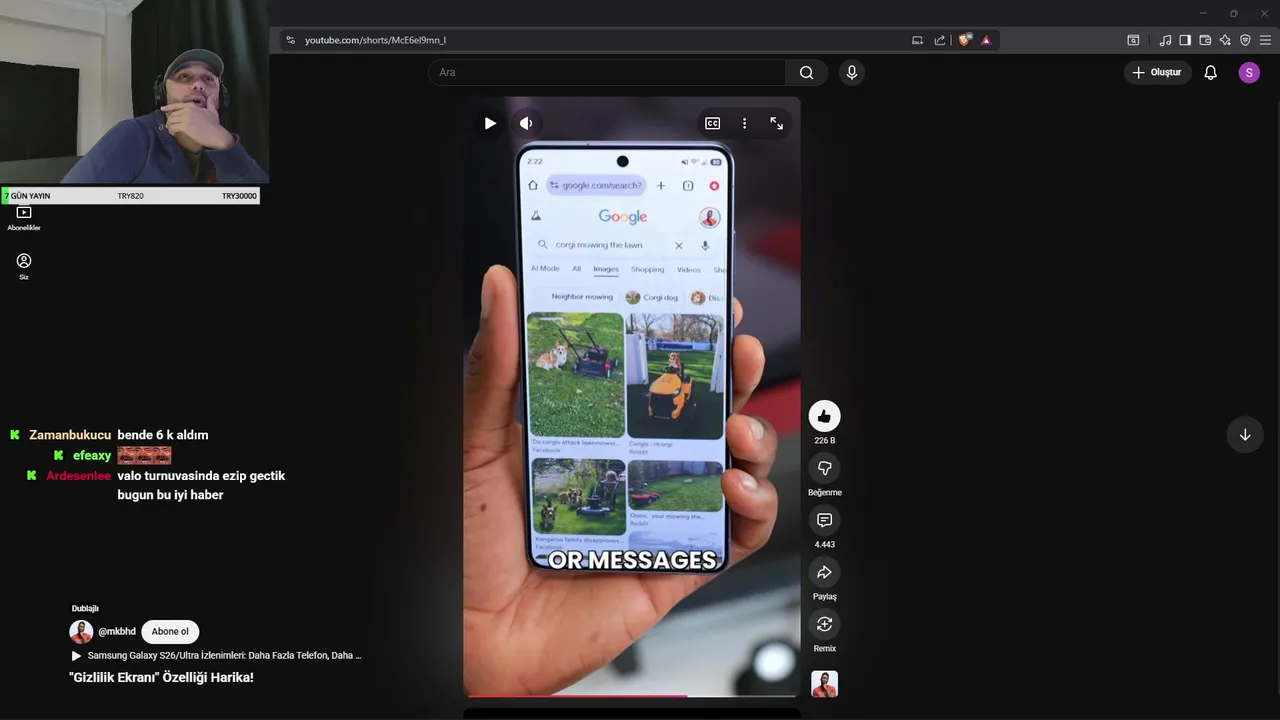Click the address bar URL
Image resolution: width=1280 pixels, height=720 pixels.
click(375, 40)
